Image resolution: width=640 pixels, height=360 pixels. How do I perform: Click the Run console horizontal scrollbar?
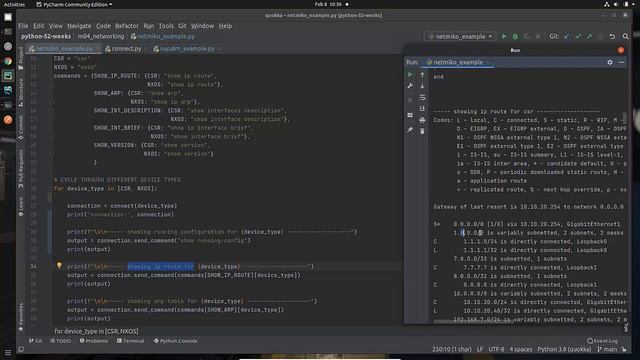tap(473, 322)
